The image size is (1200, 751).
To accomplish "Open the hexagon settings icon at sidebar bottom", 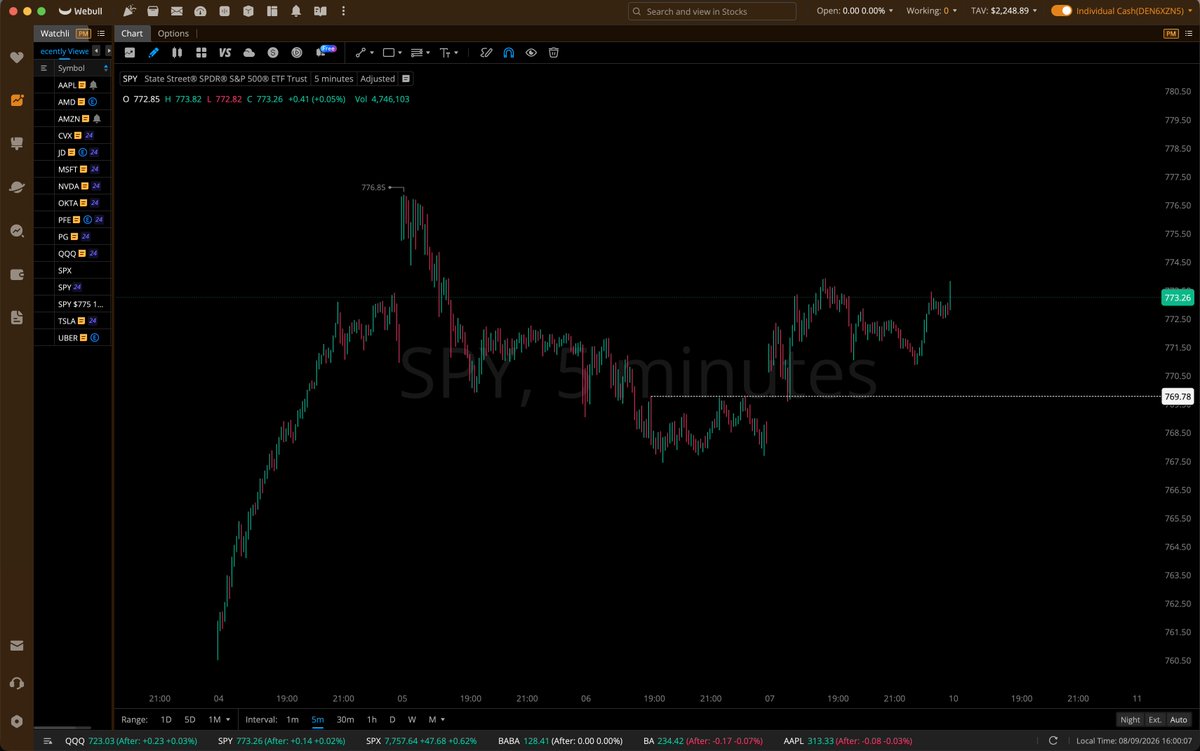I will 16,721.
